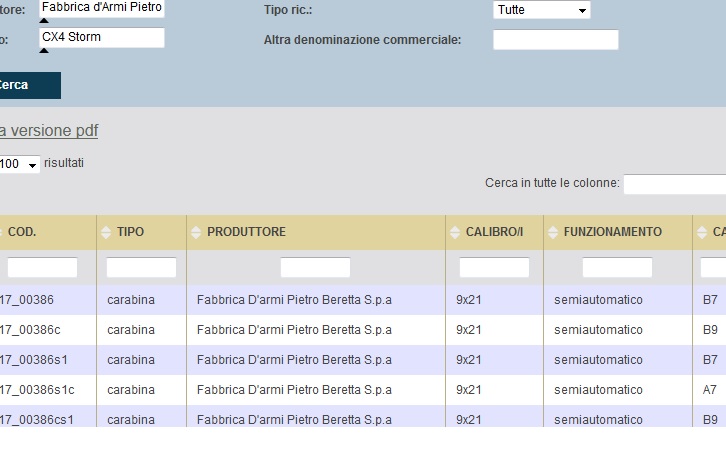This screenshot has height=453, width=726.
Task: Focus the Altra denominazione commerciale field
Action: click(x=556, y=39)
